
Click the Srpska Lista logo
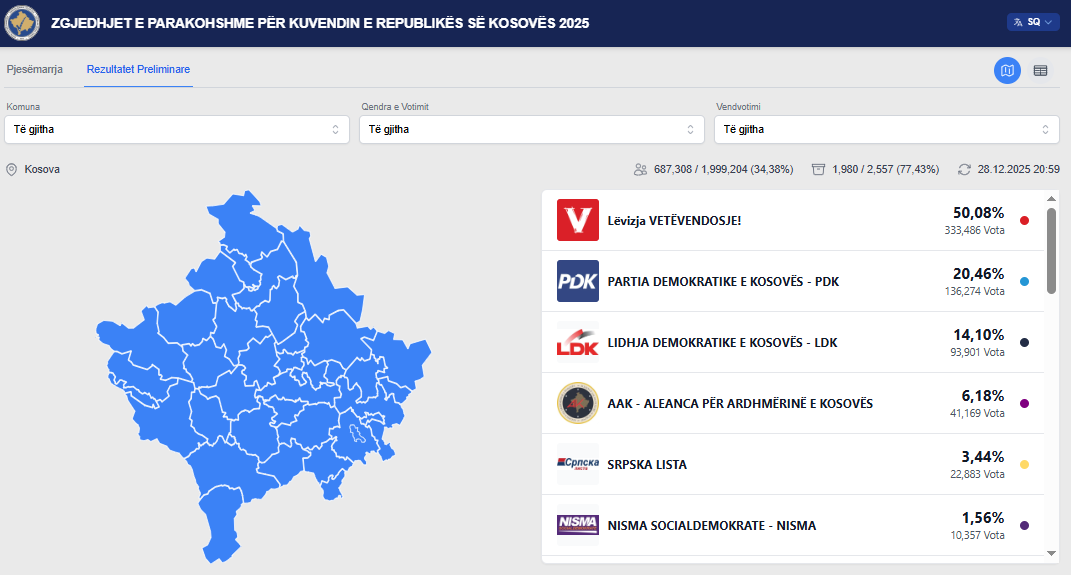577,464
